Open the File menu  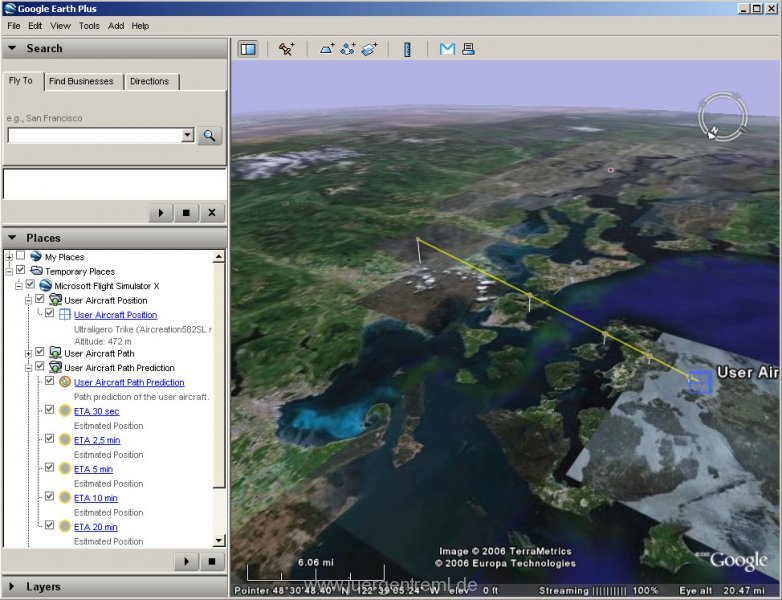(14, 26)
